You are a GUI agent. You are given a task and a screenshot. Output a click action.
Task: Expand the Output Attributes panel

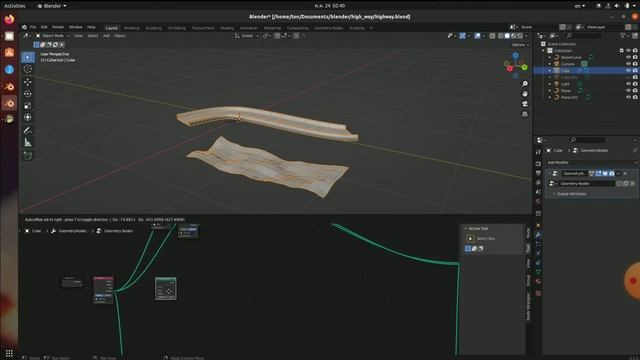point(570,194)
